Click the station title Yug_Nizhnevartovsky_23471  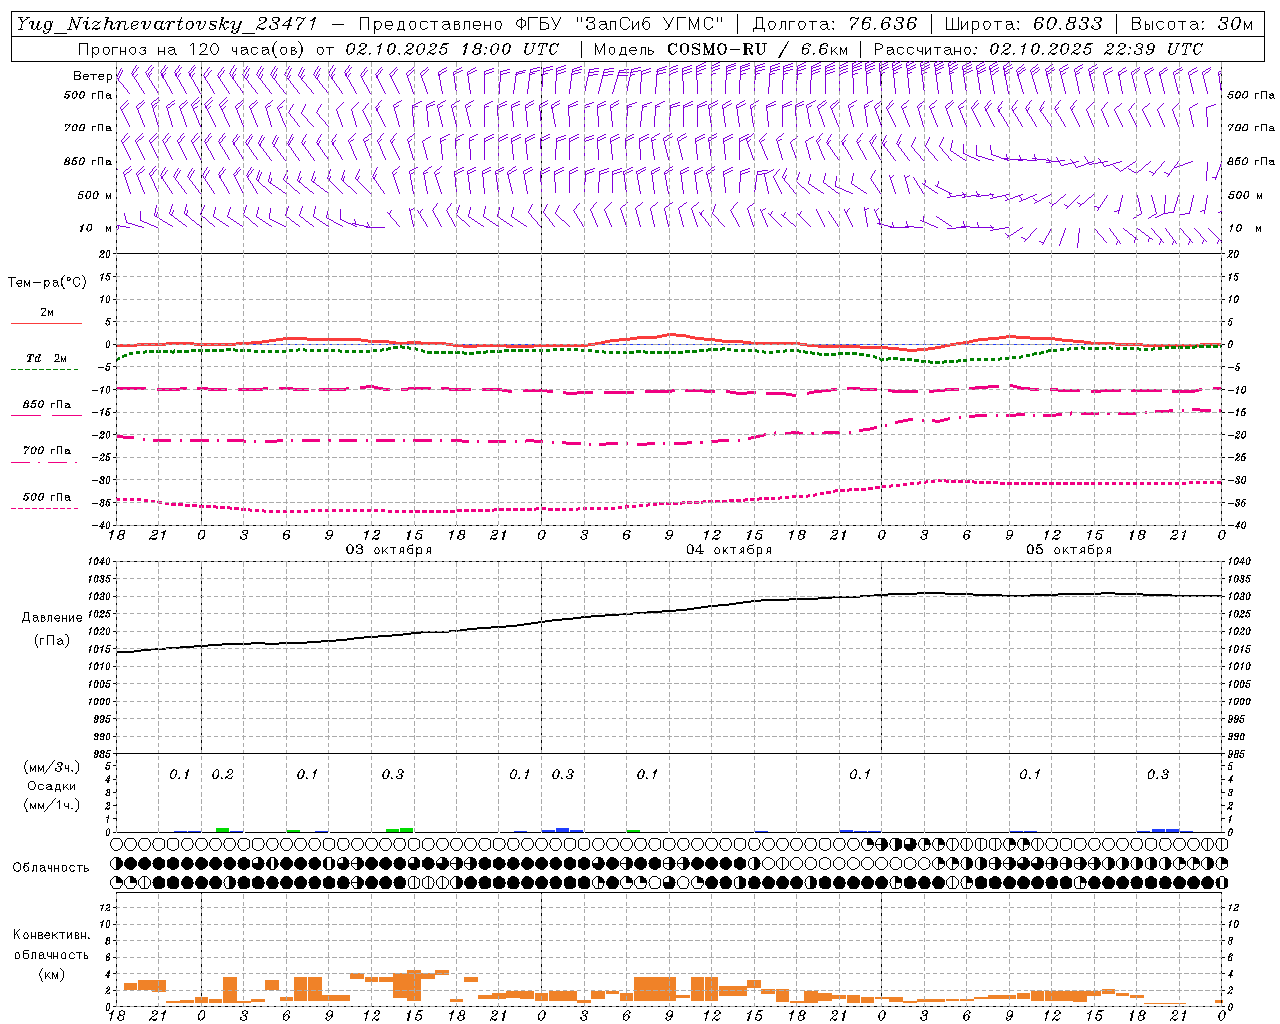[x=167, y=24]
